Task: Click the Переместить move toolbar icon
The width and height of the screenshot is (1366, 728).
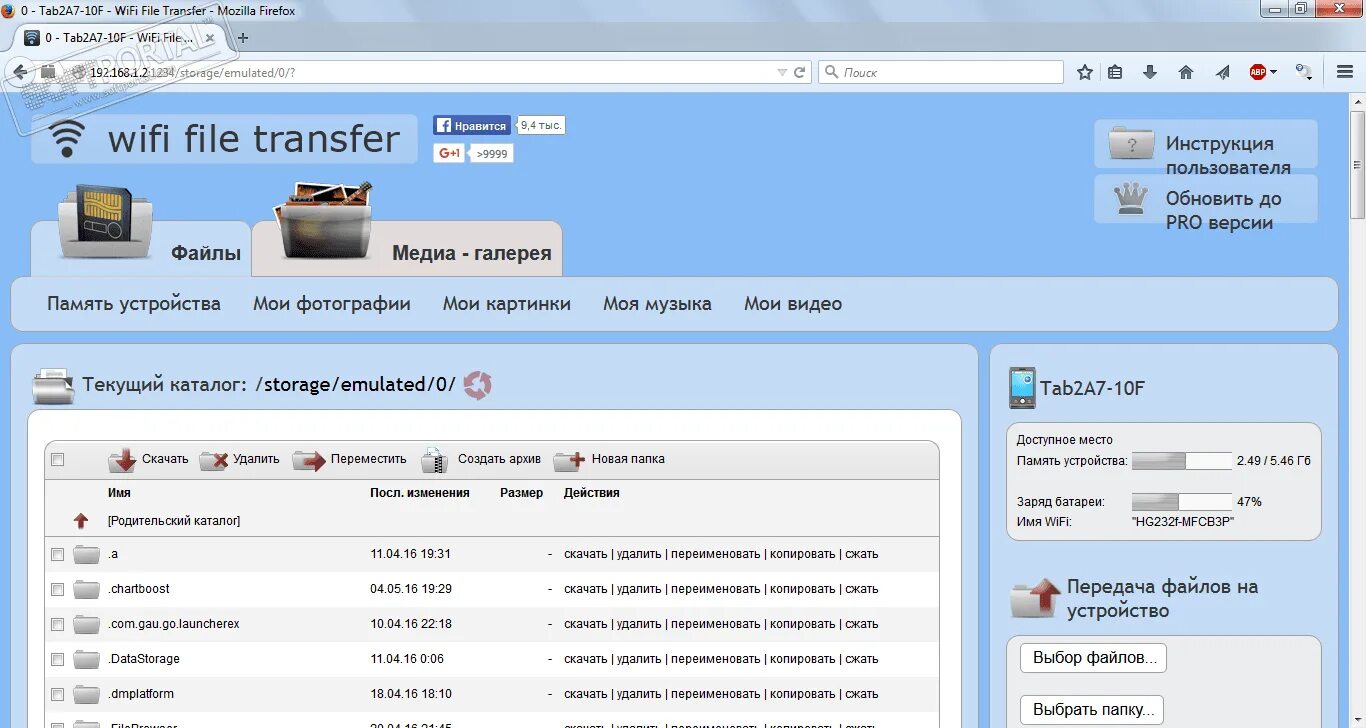Action: pyautogui.click(x=310, y=460)
